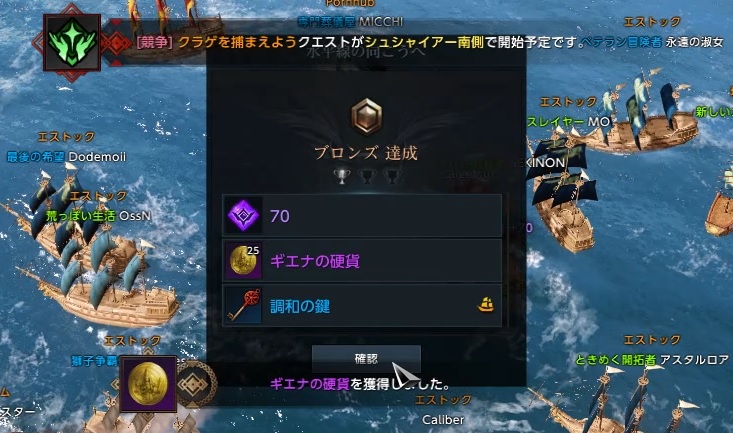Viewport: 733px width, 433px height.
Task: Click the third dimmed trophy icon
Action: 391,176
